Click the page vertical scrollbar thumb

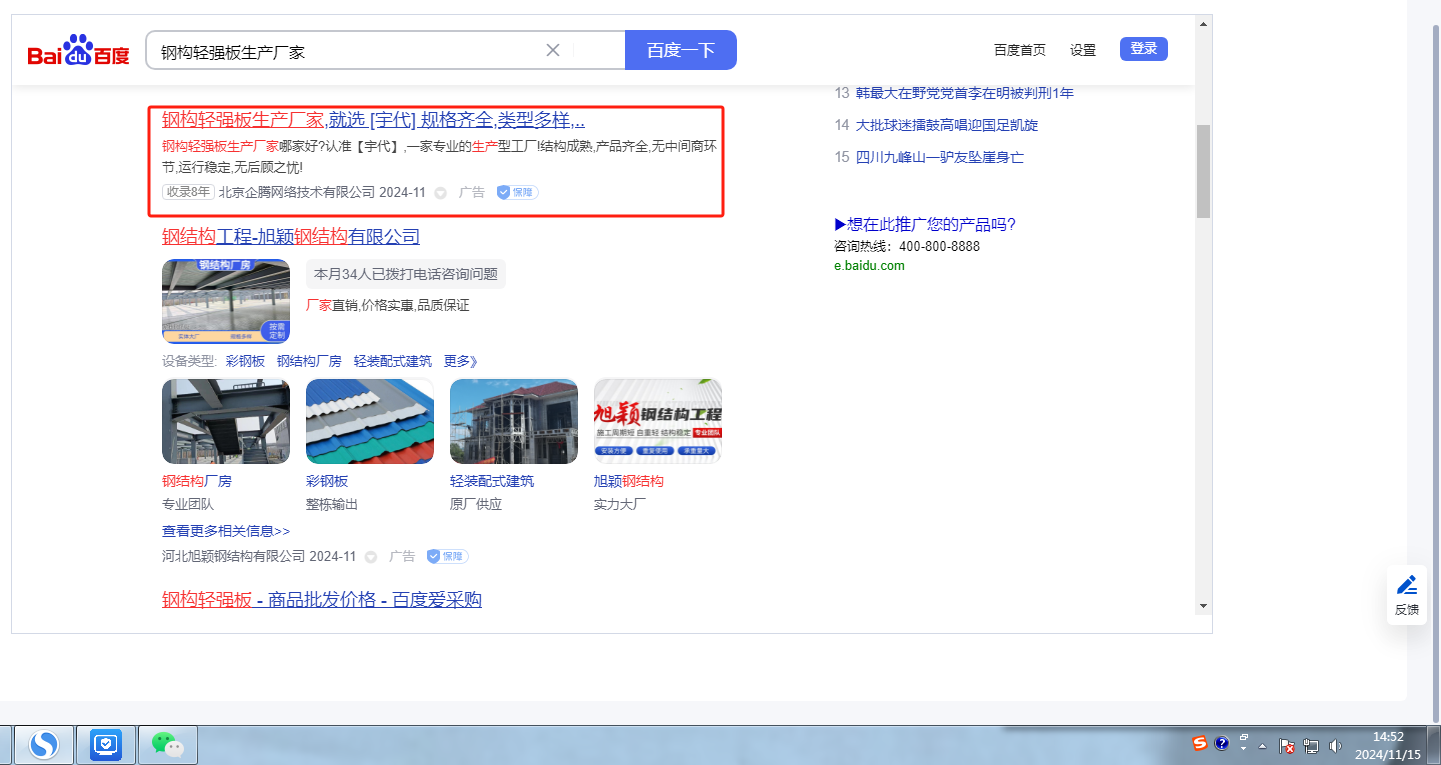tap(1203, 170)
